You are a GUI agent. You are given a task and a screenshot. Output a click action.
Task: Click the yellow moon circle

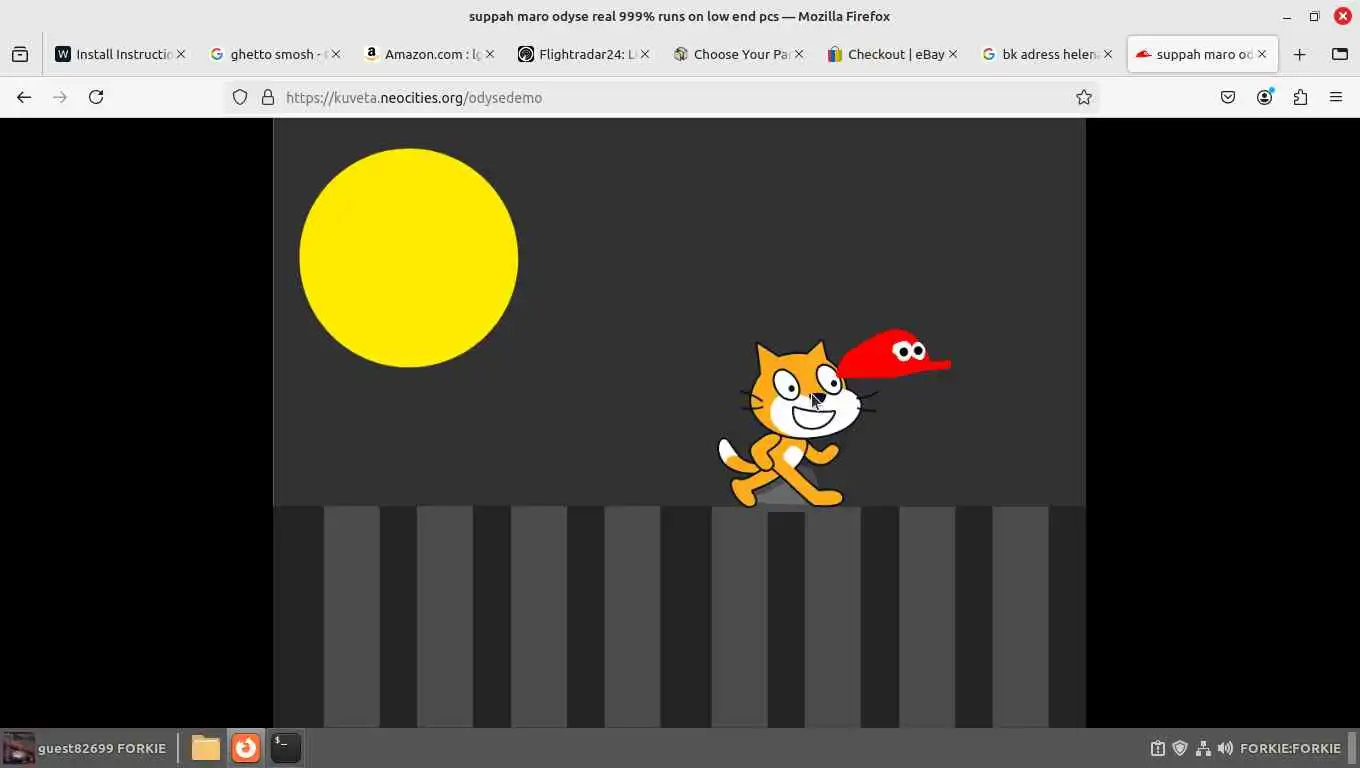tap(409, 258)
